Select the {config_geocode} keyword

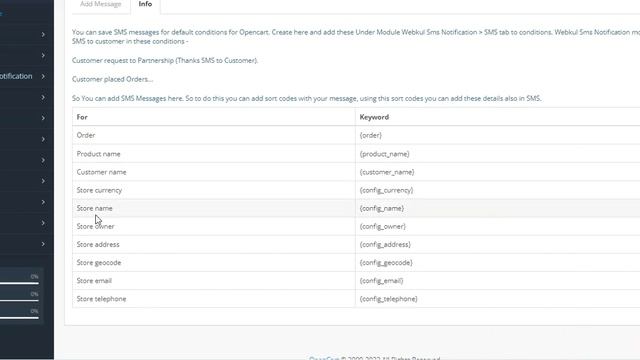(x=386, y=262)
